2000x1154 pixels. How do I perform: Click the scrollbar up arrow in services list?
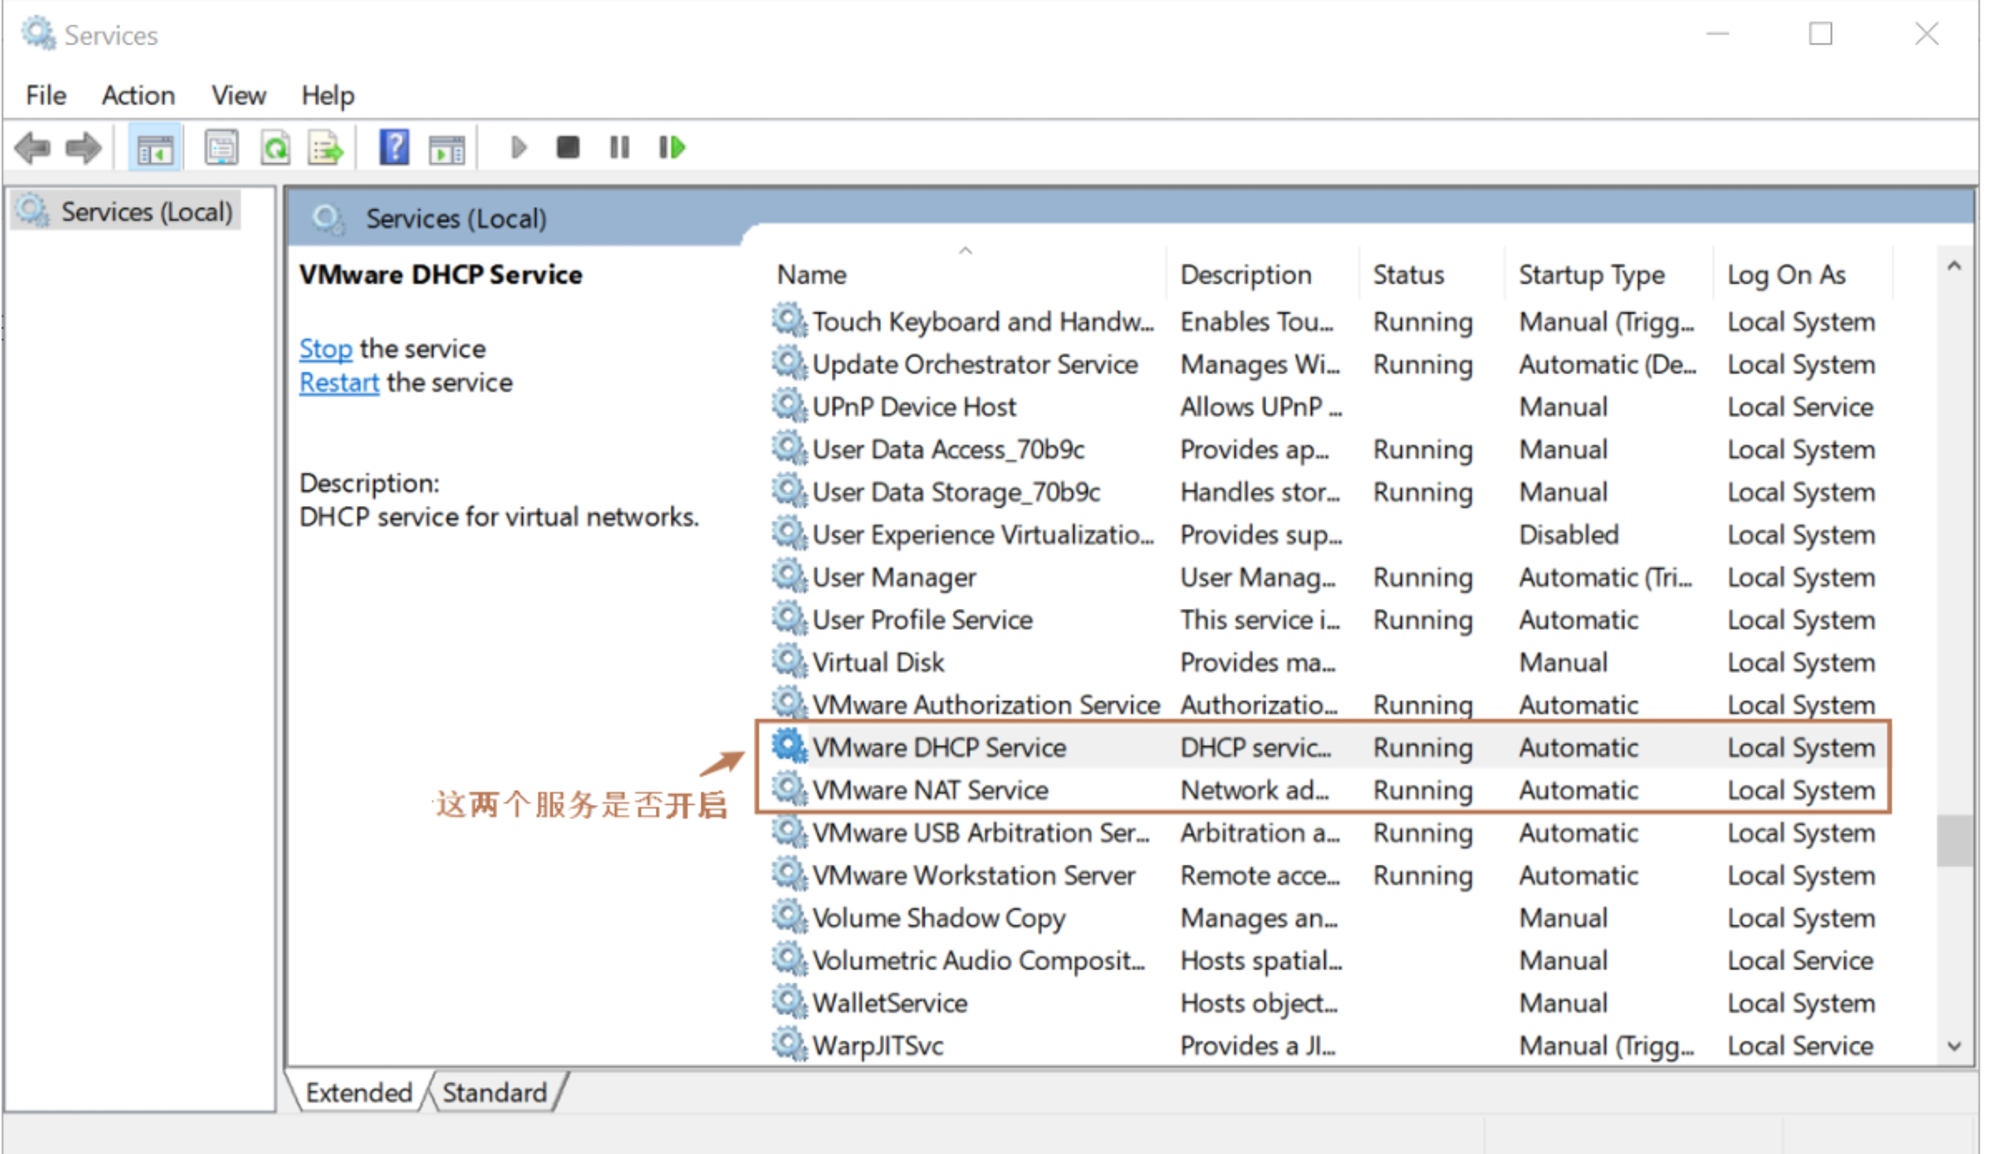(x=1954, y=266)
